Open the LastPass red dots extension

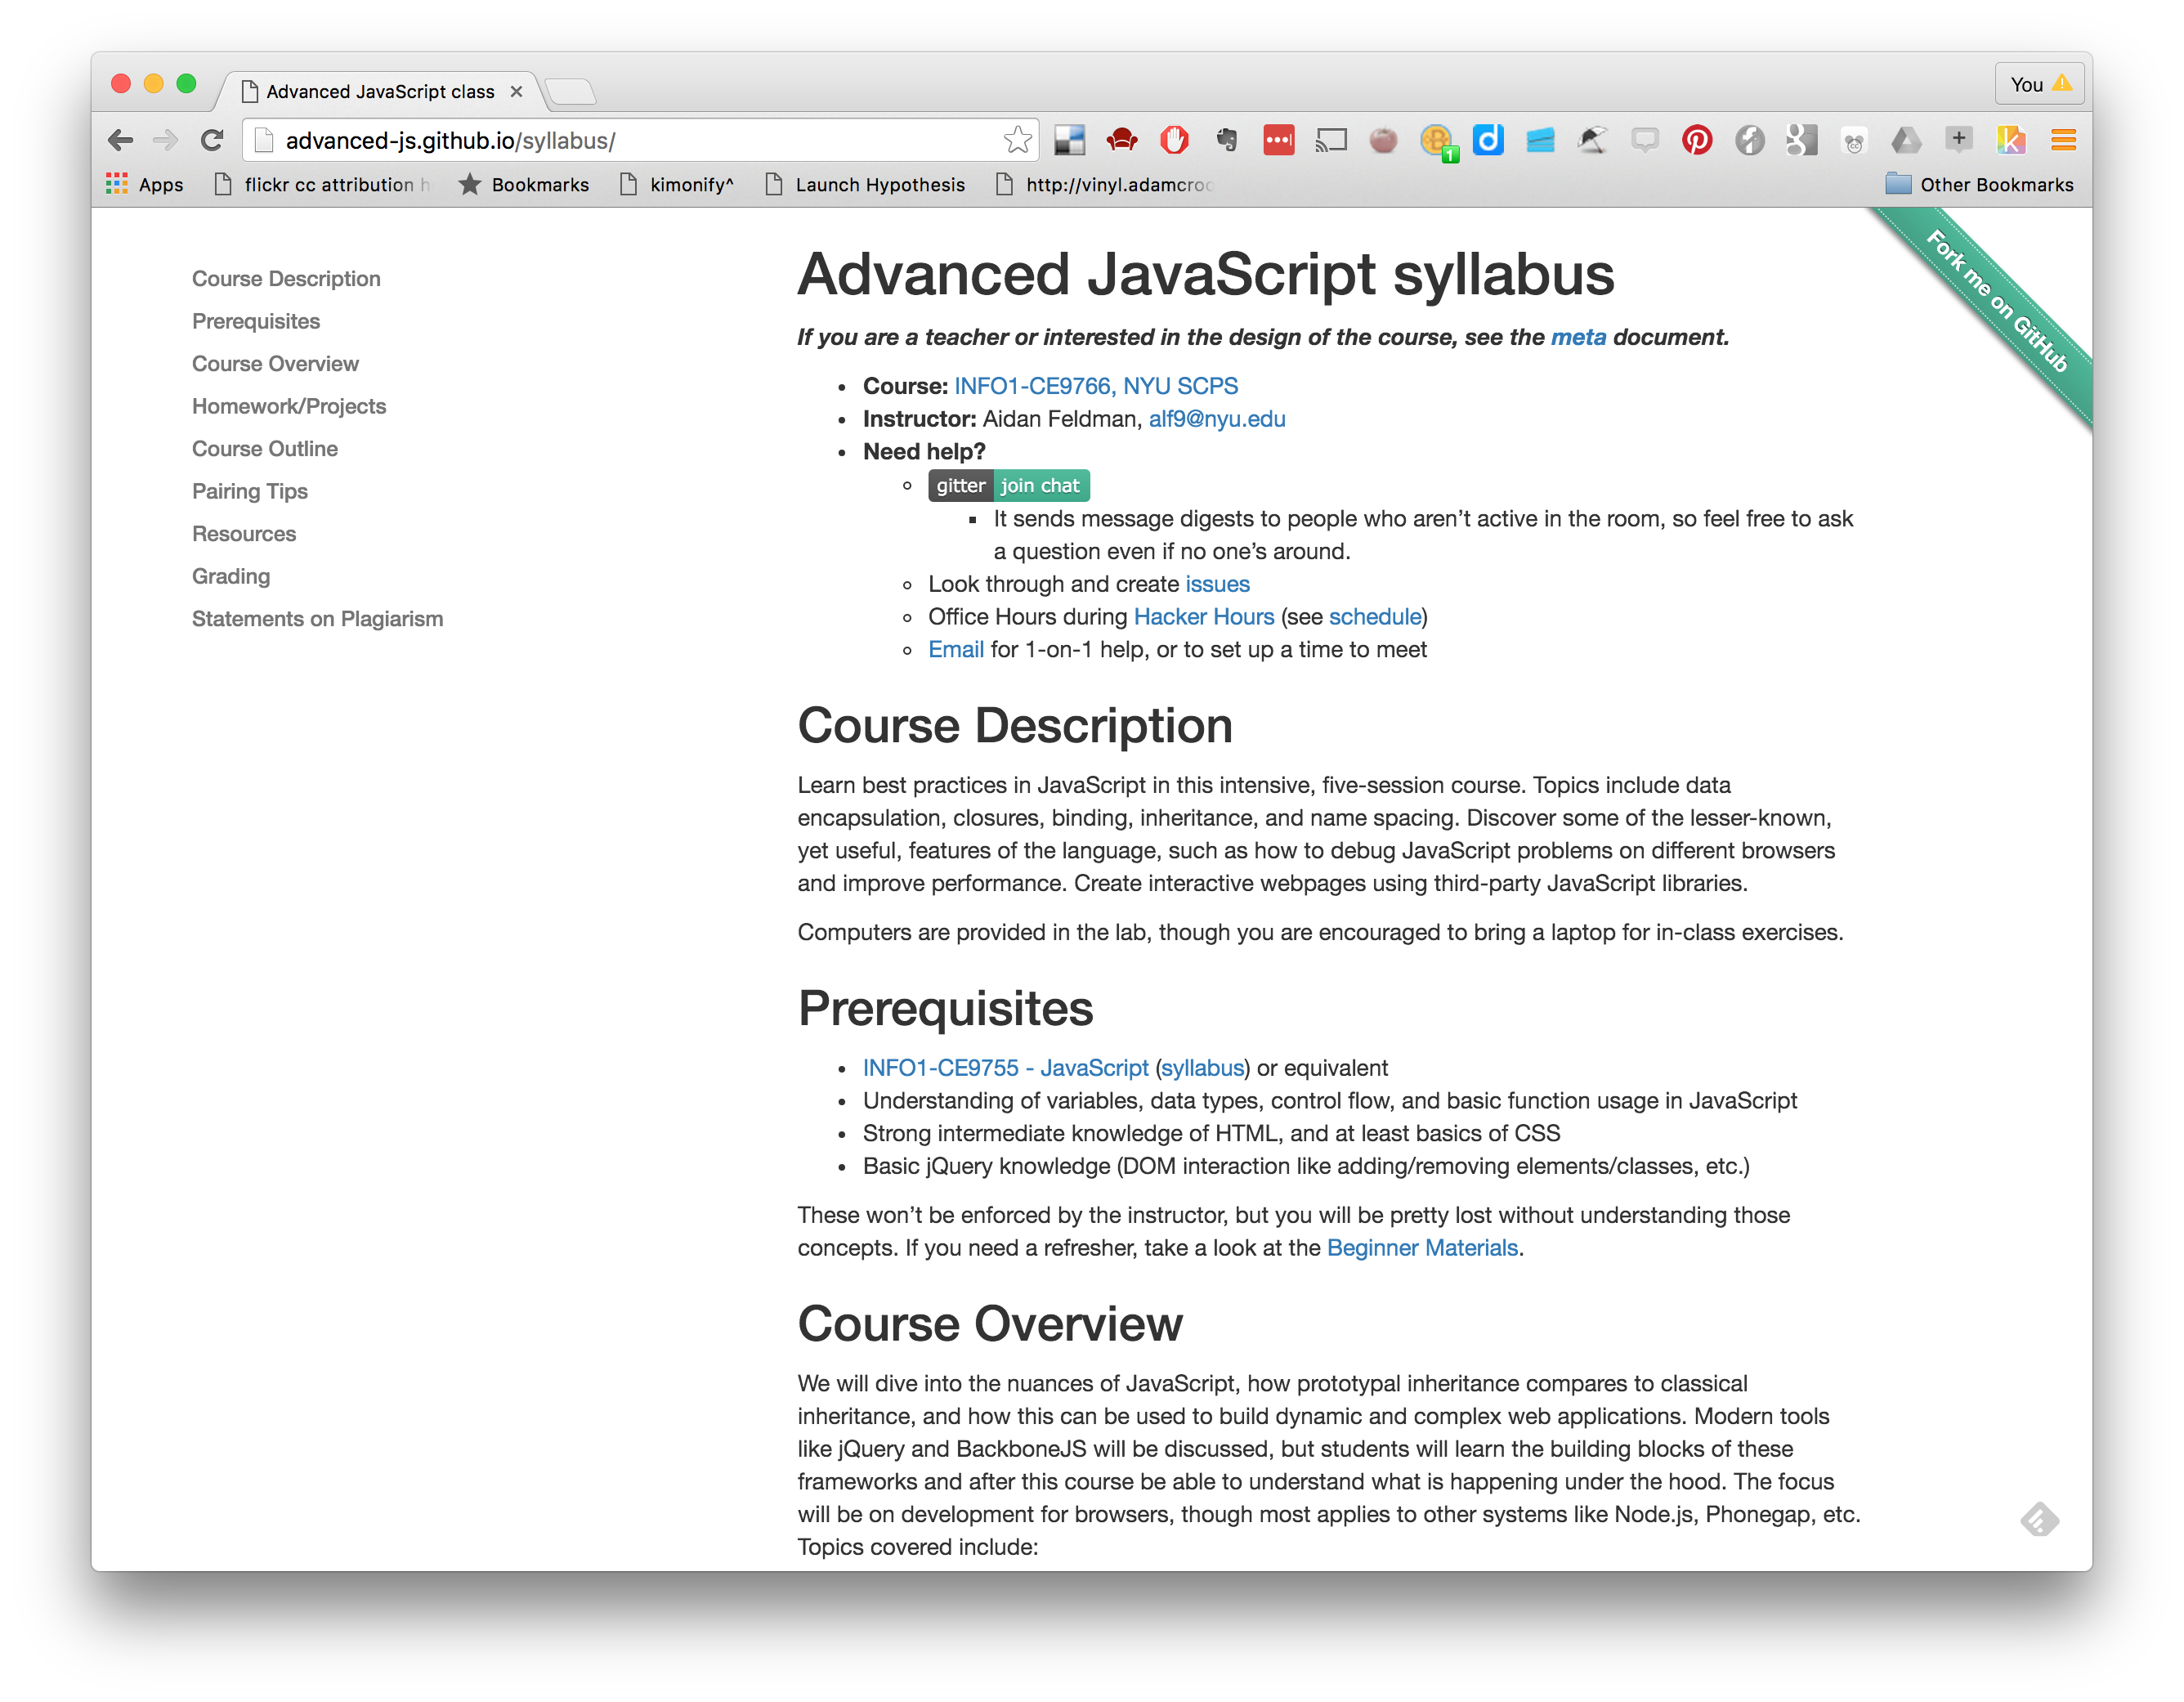point(1278,140)
